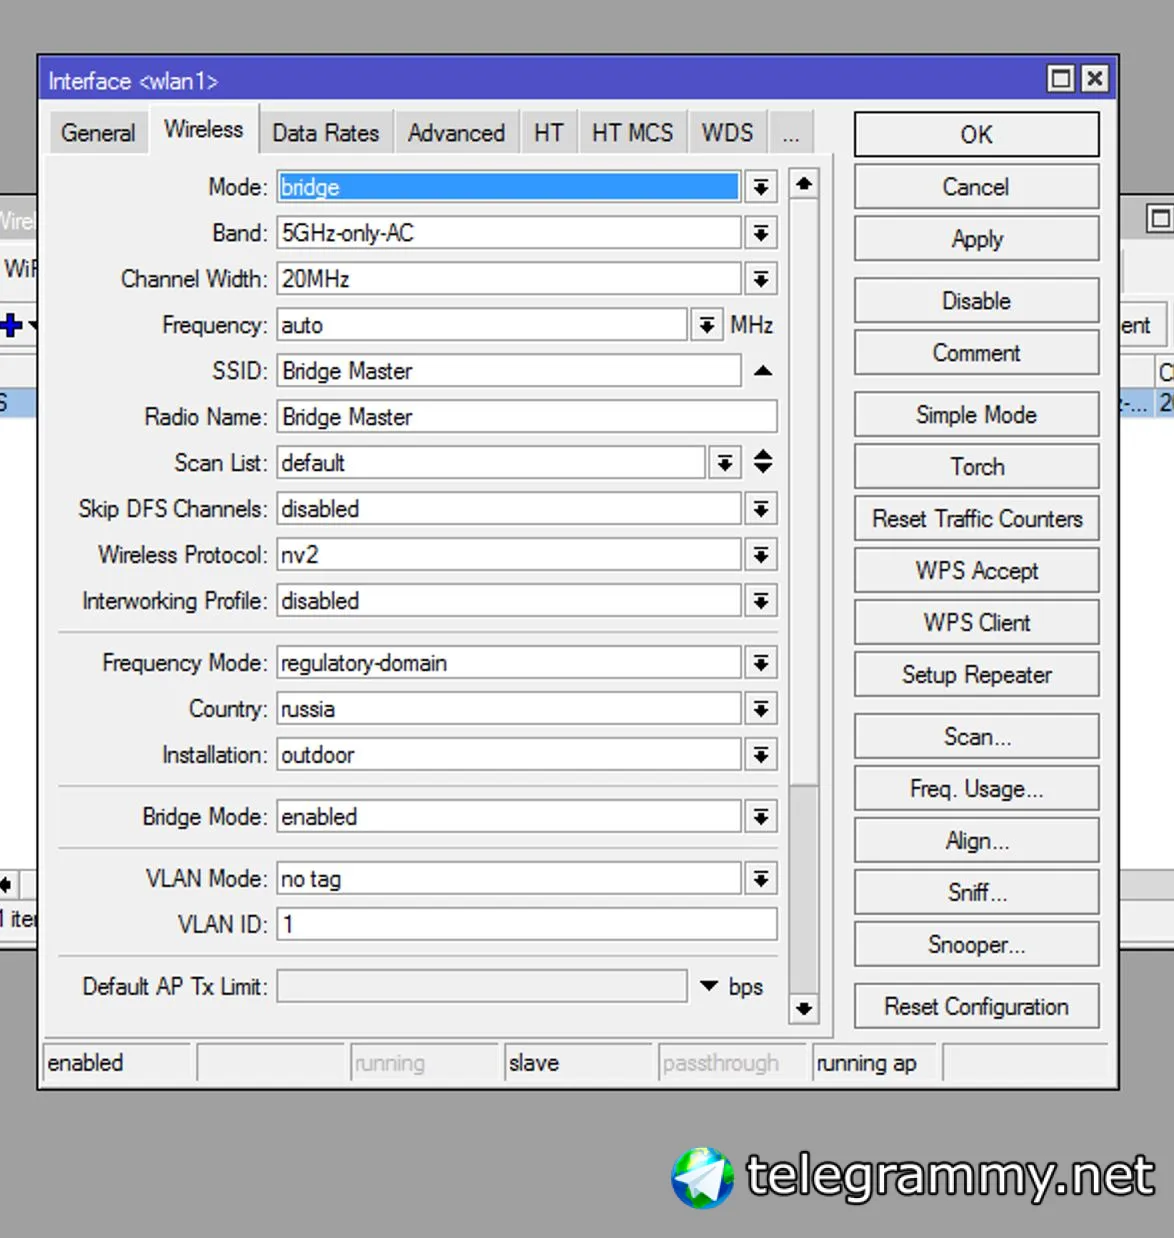Switch to the Wireless tab
Image resolution: width=1174 pixels, height=1238 pixels.
coord(204,130)
